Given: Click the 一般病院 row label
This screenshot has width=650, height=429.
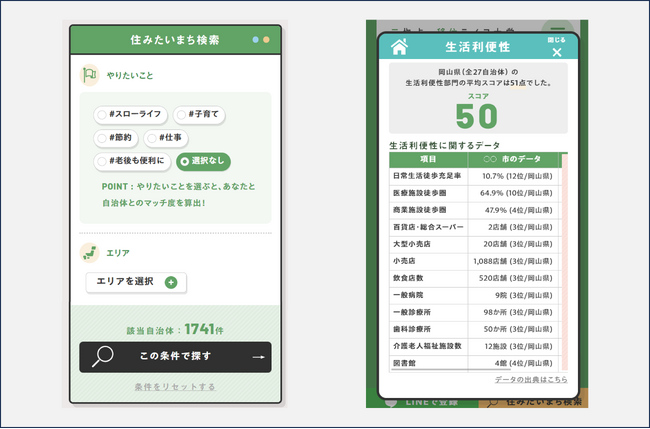Looking at the screenshot, I should (408, 295).
